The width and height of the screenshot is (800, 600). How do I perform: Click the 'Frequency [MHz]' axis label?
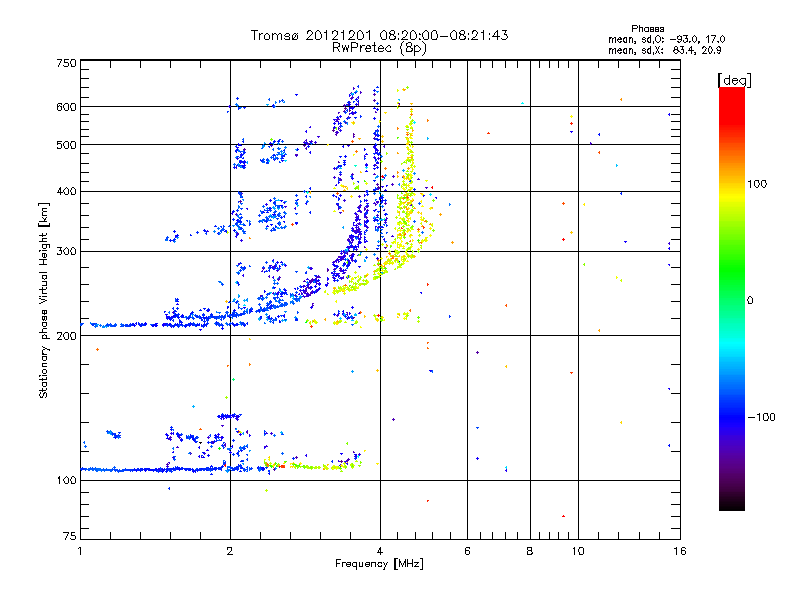(379, 564)
